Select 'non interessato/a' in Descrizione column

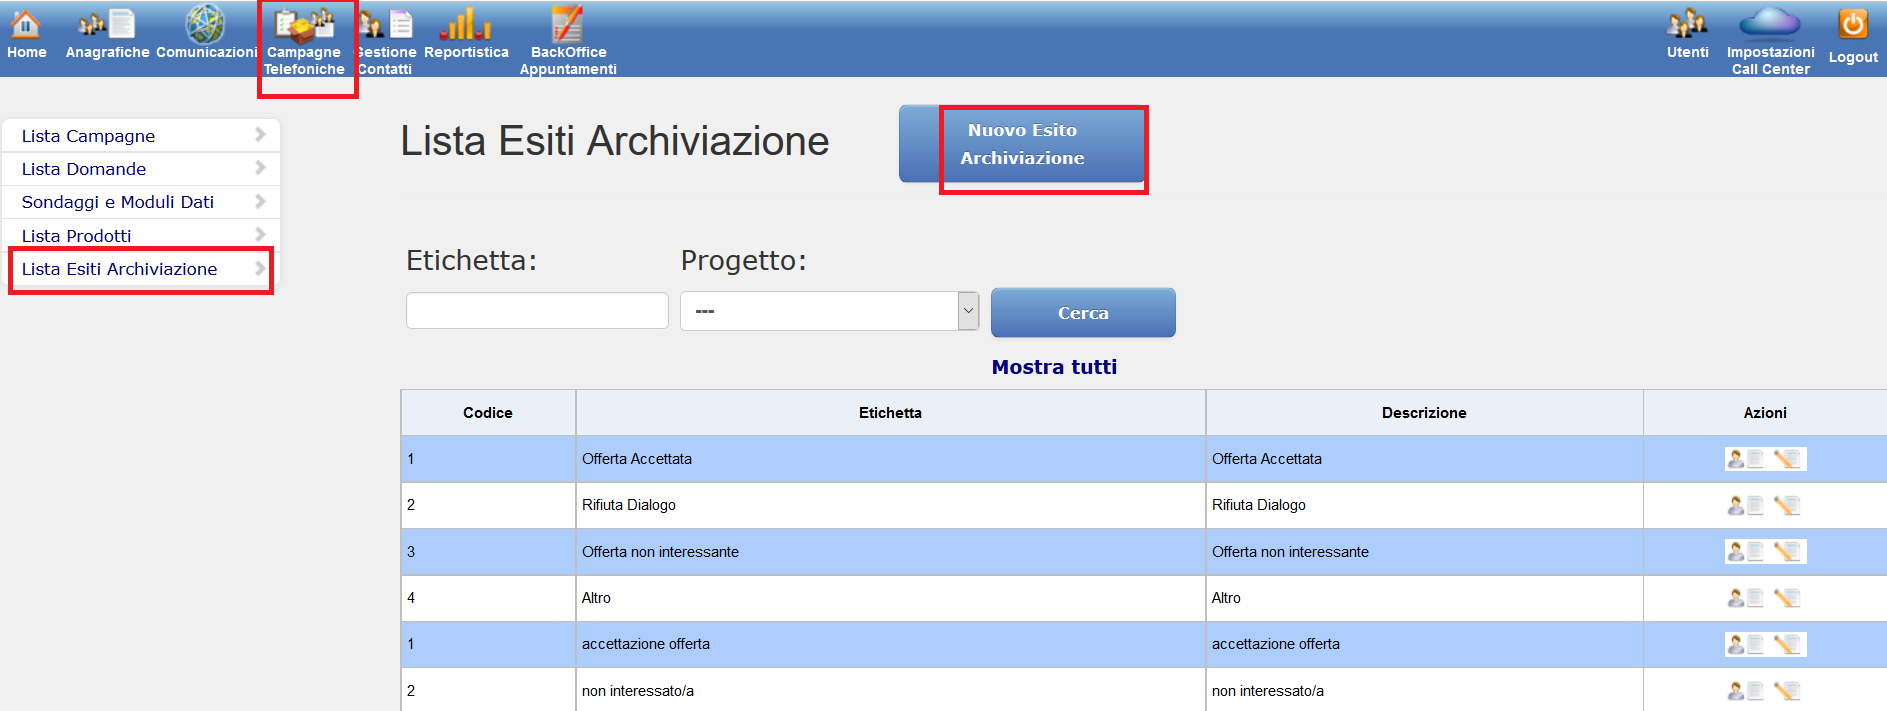tap(1268, 691)
